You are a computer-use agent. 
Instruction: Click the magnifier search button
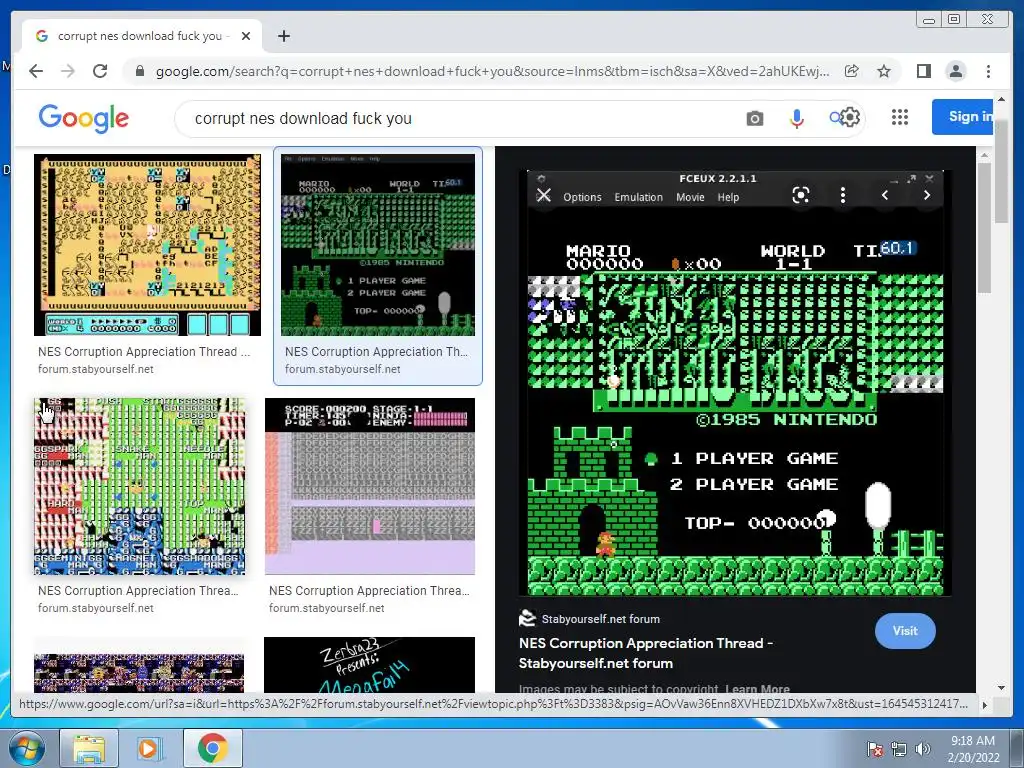(x=835, y=118)
